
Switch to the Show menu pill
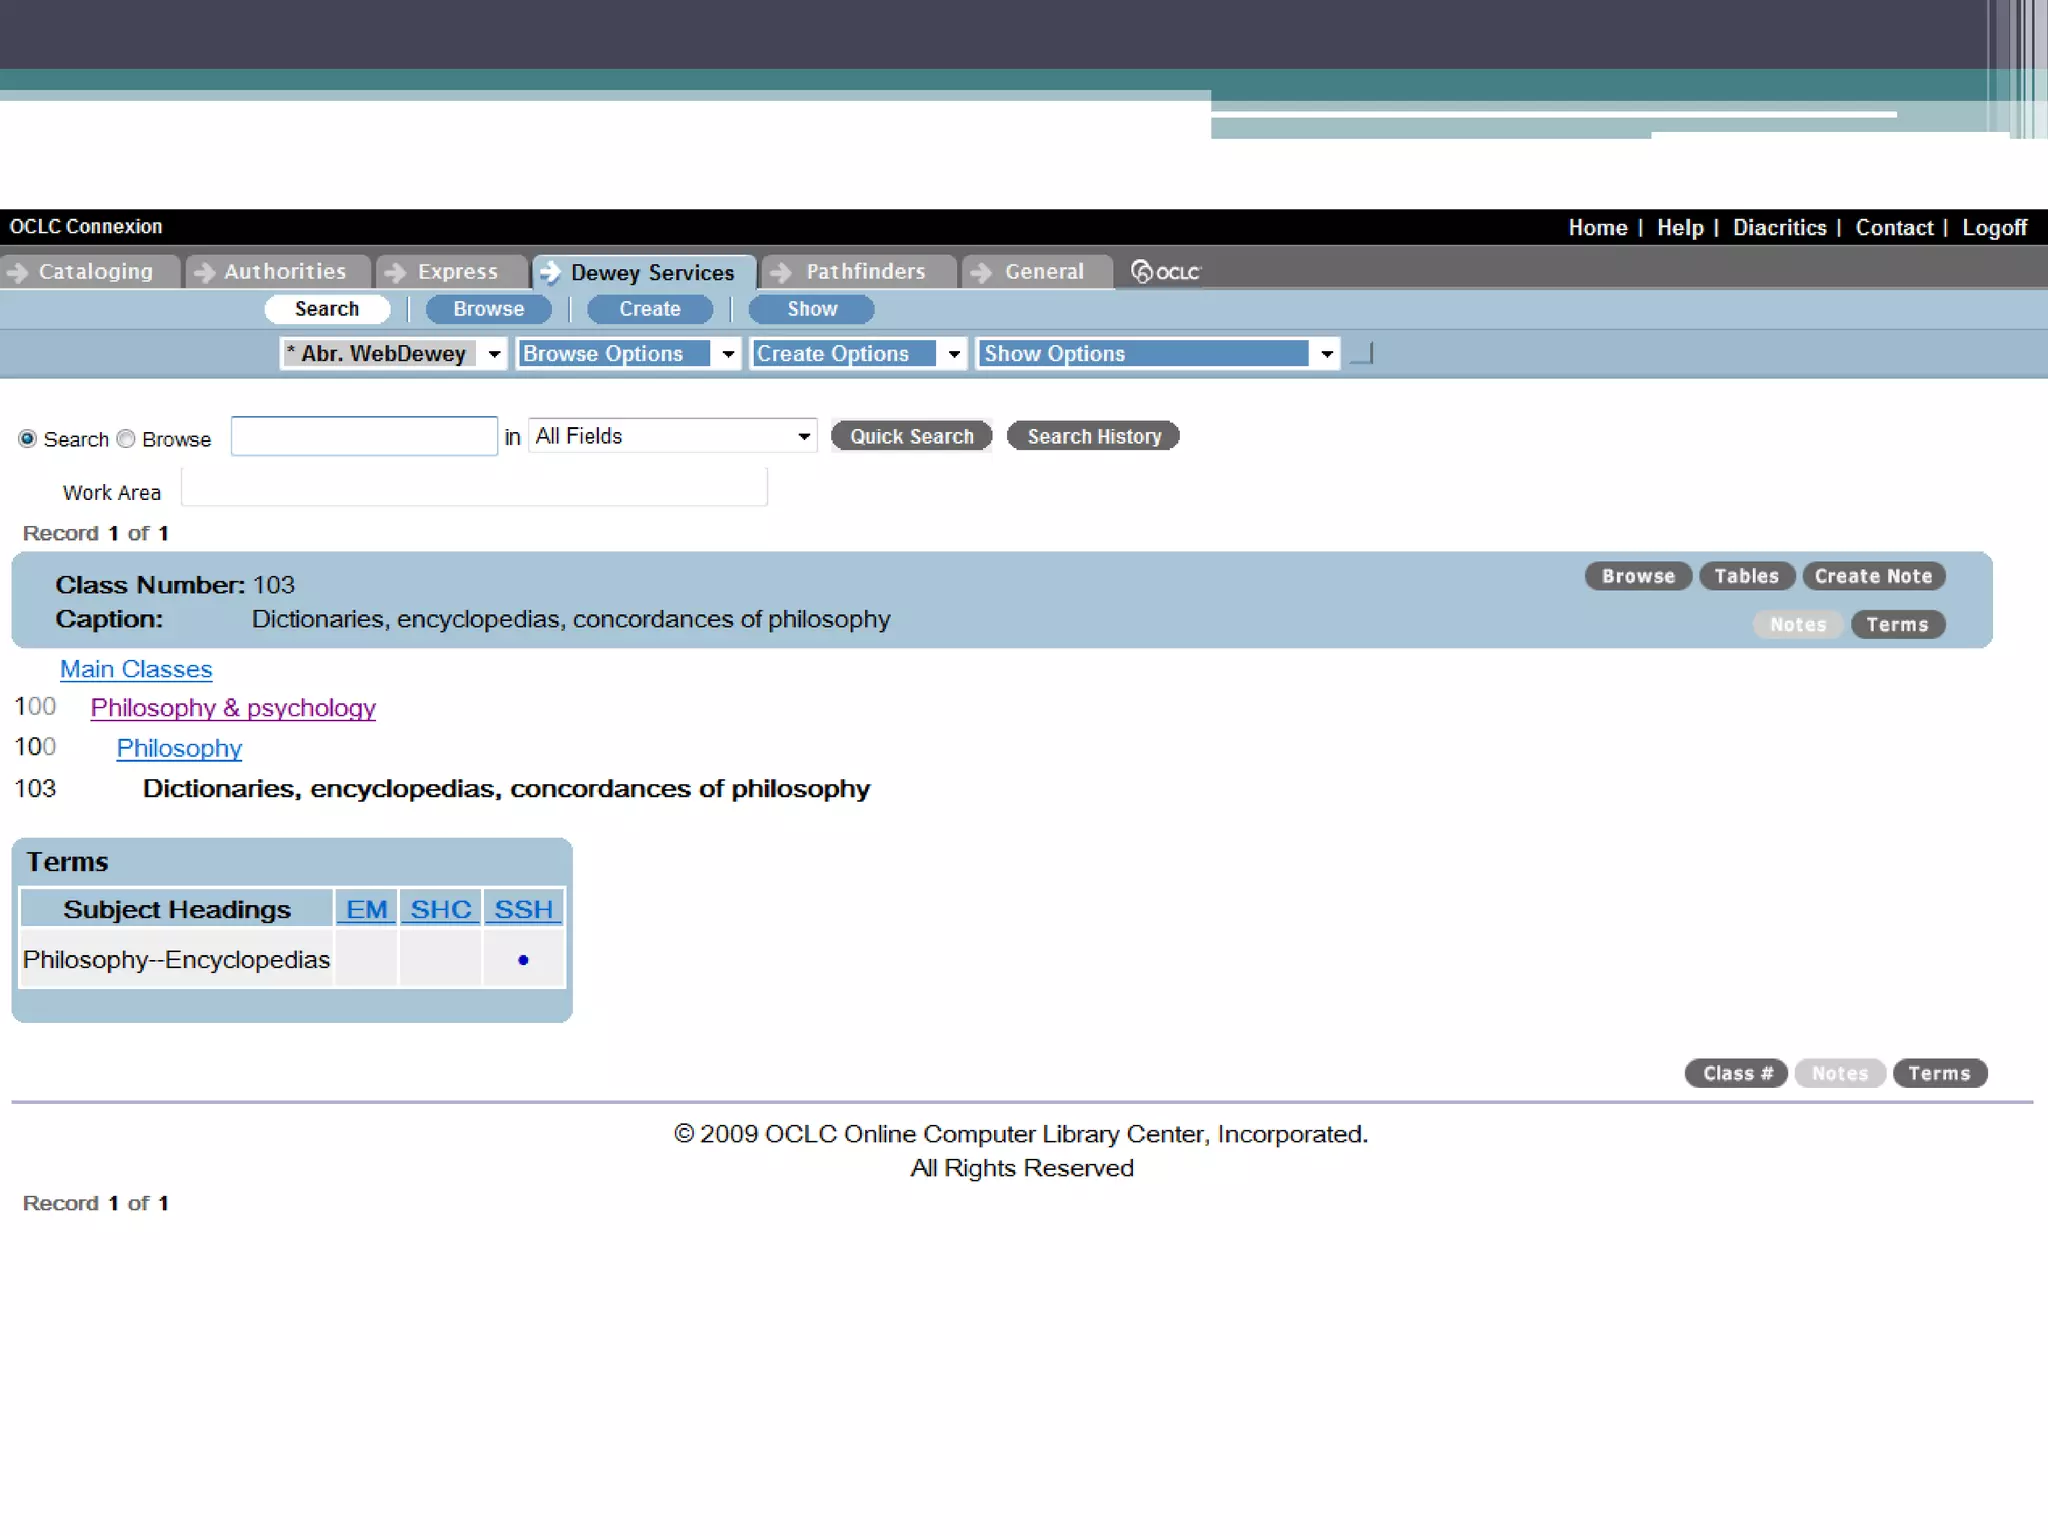[811, 309]
